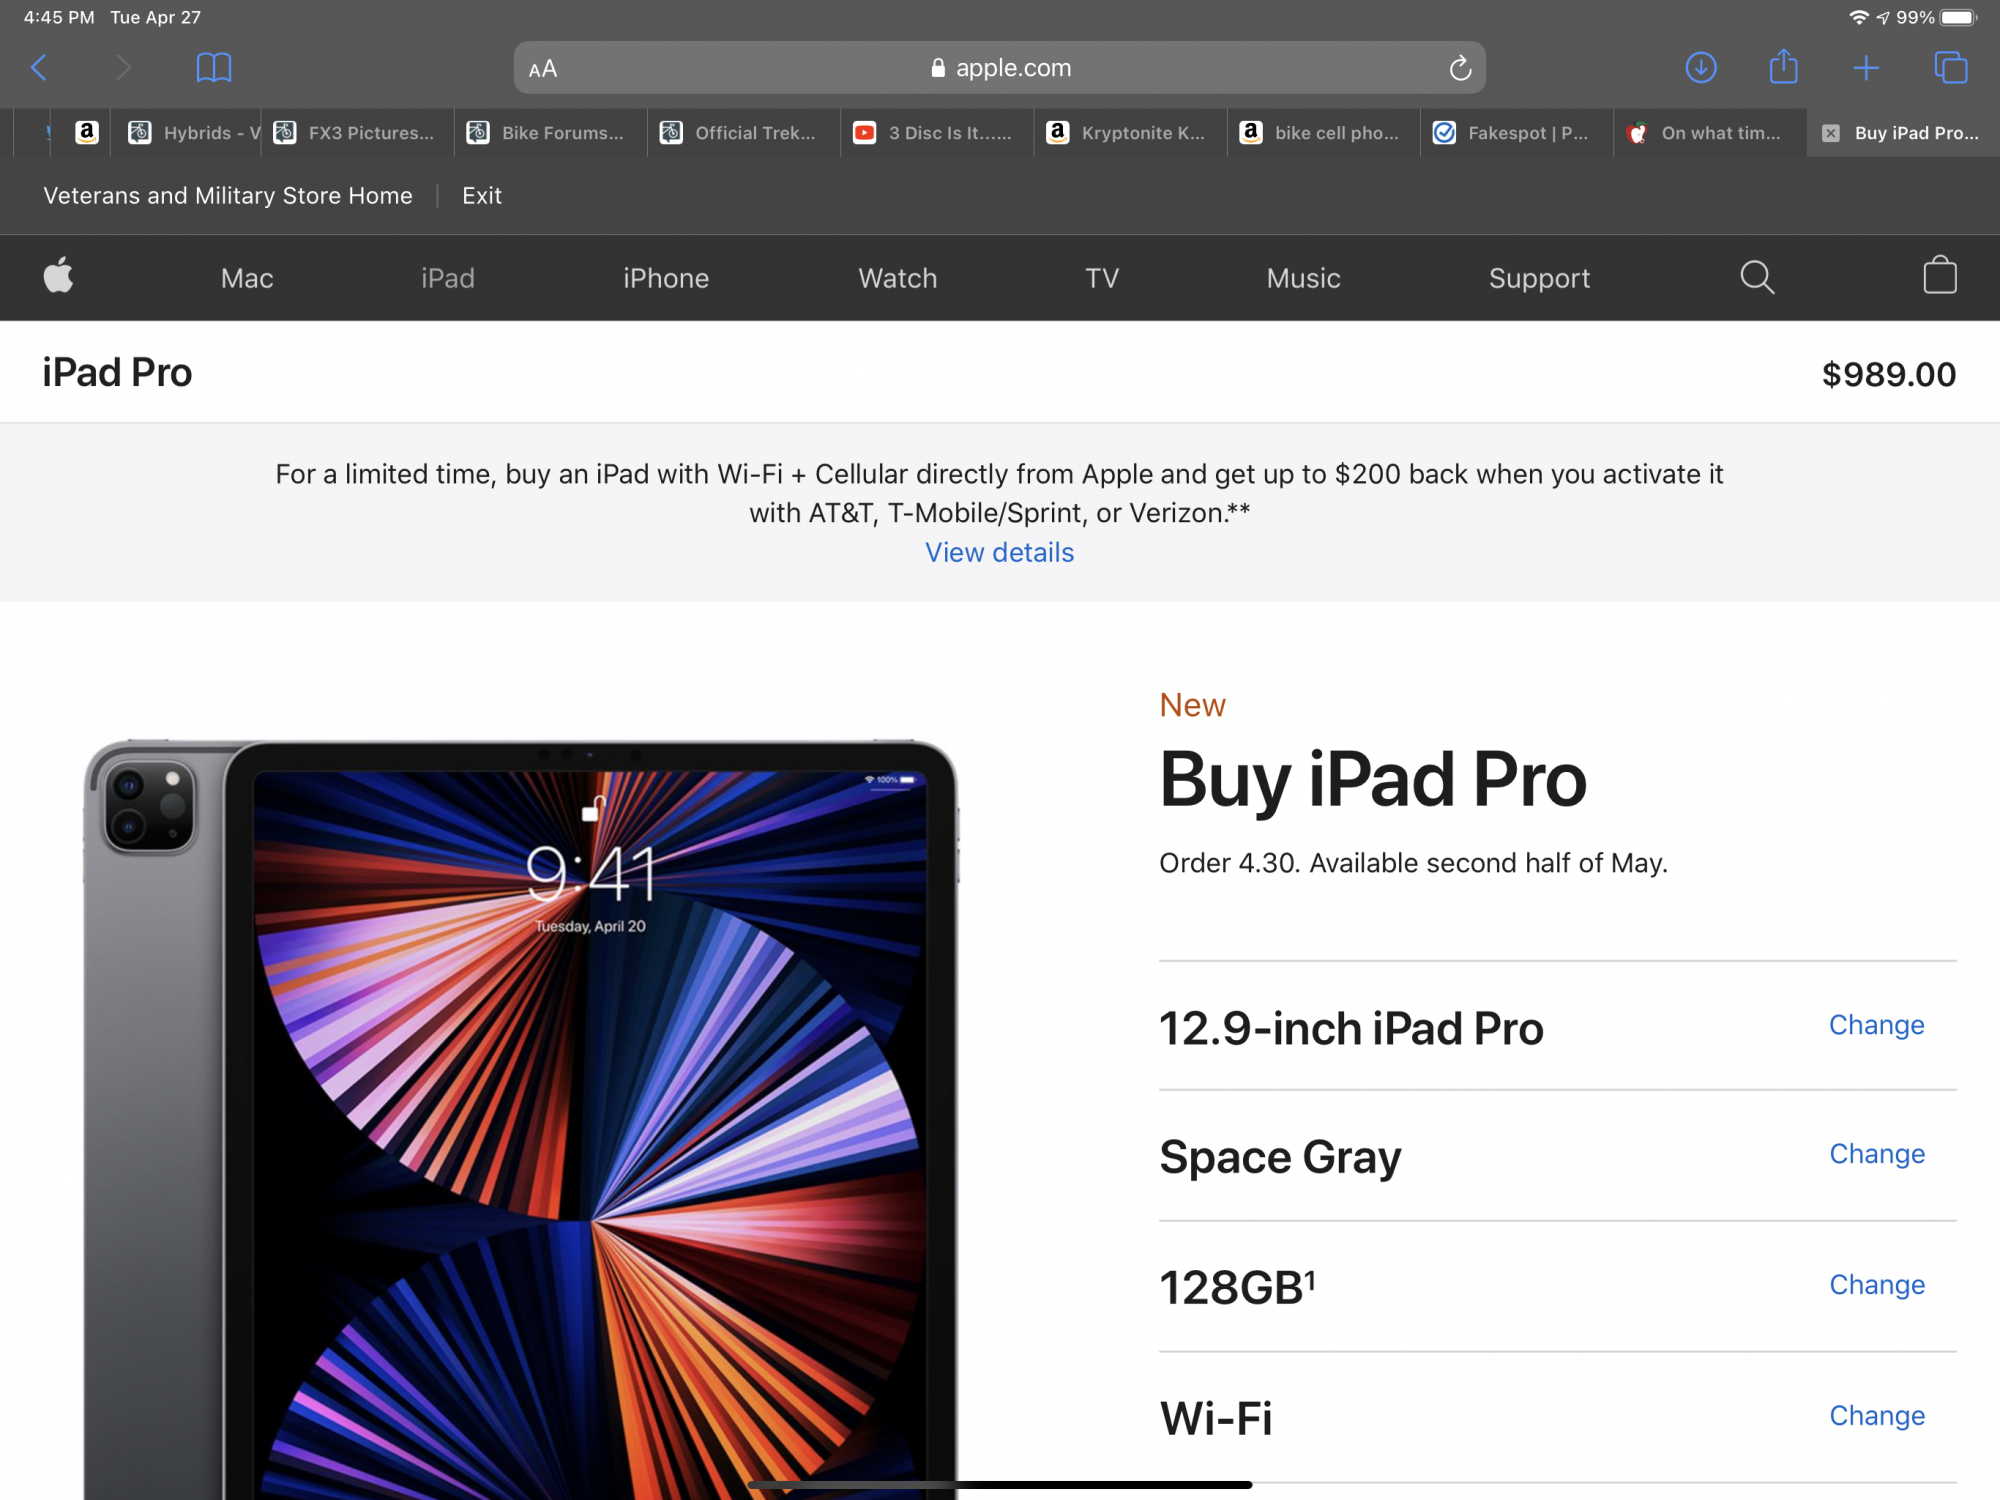Change the 128GB storage option
The height and width of the screenshot is (1500, 2000).
[x=1876, y=1285]
